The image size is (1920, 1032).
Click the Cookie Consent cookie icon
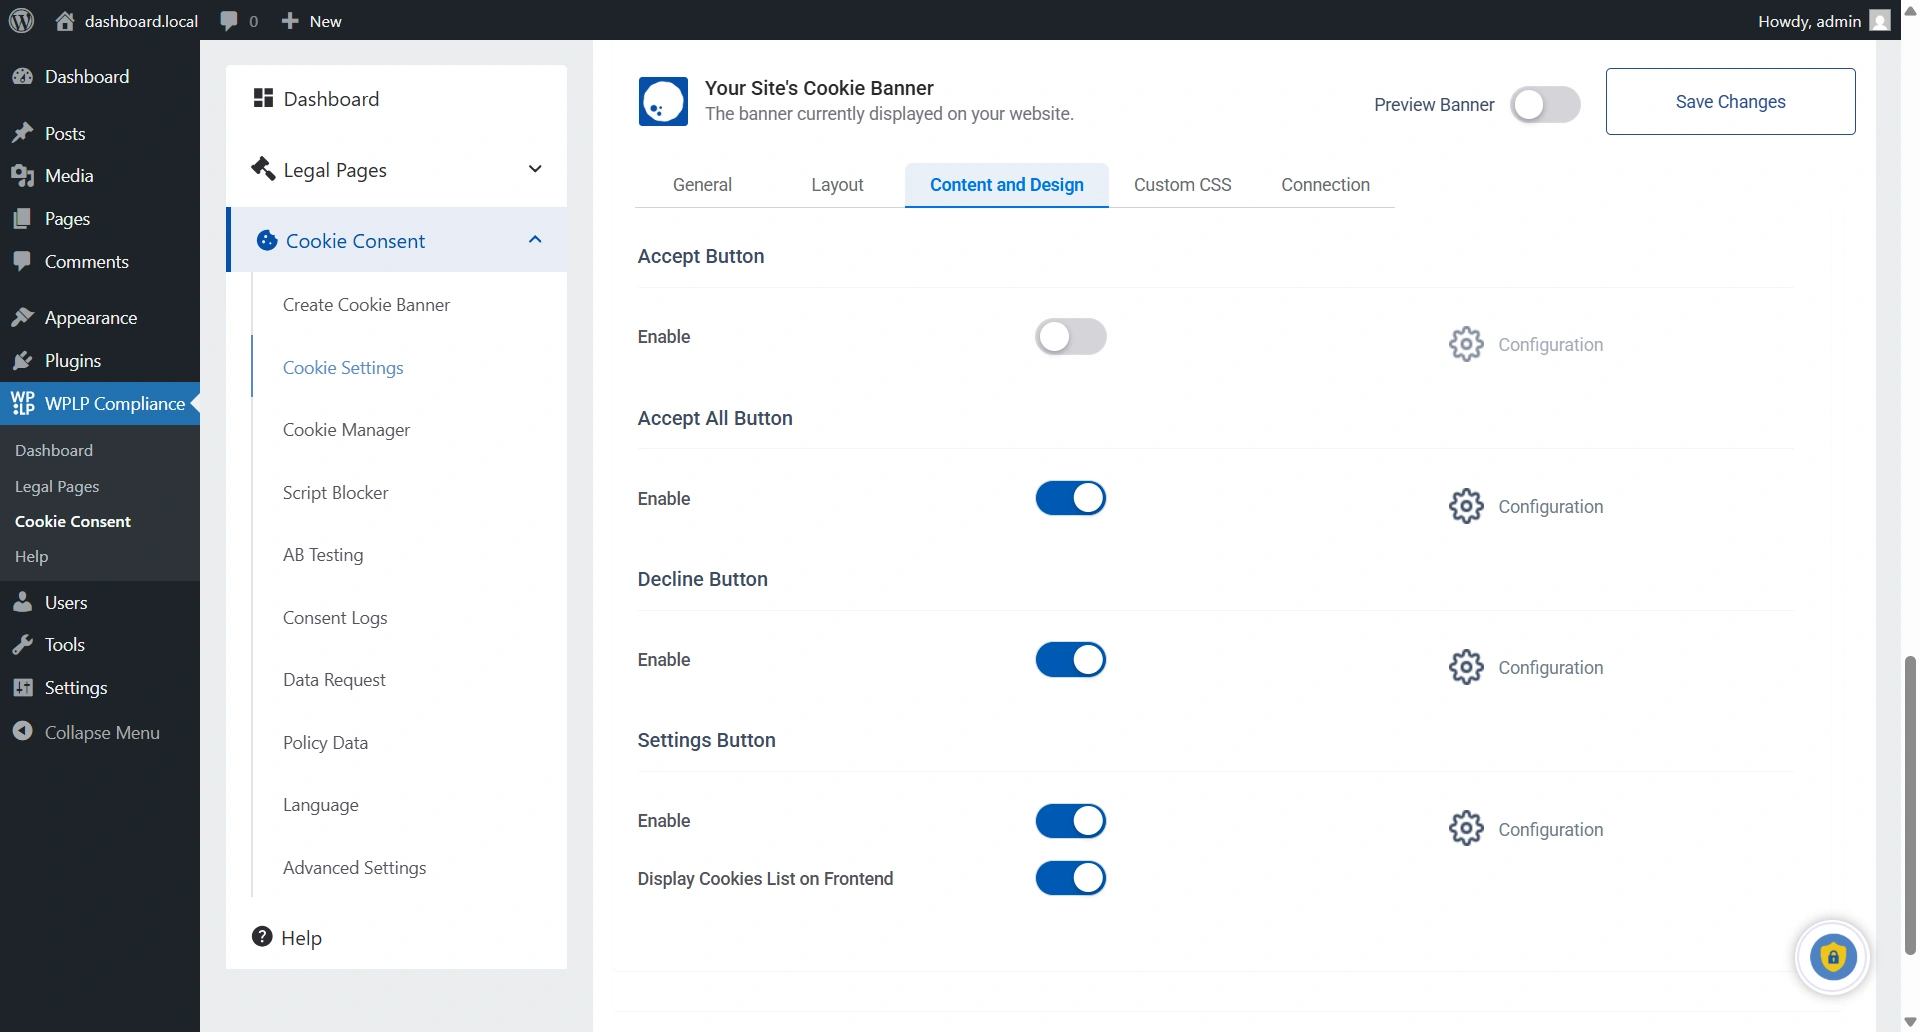pyautogui.click(x=266, y=240)
